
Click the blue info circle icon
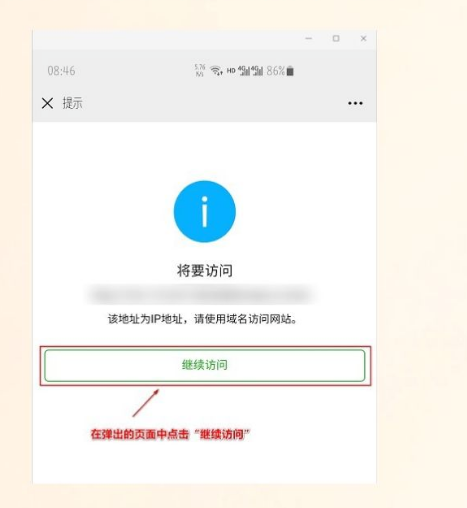205,211
